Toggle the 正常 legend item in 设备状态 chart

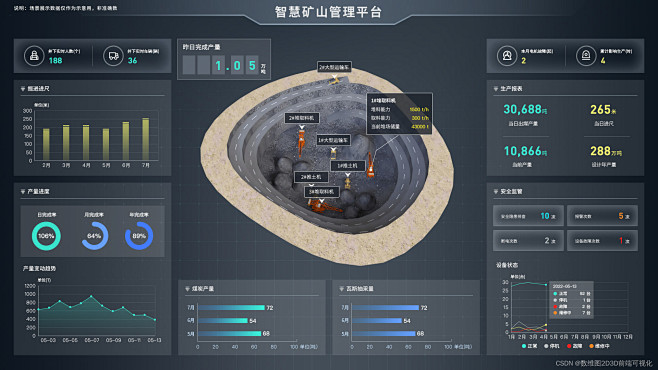(x=529, y=346)
